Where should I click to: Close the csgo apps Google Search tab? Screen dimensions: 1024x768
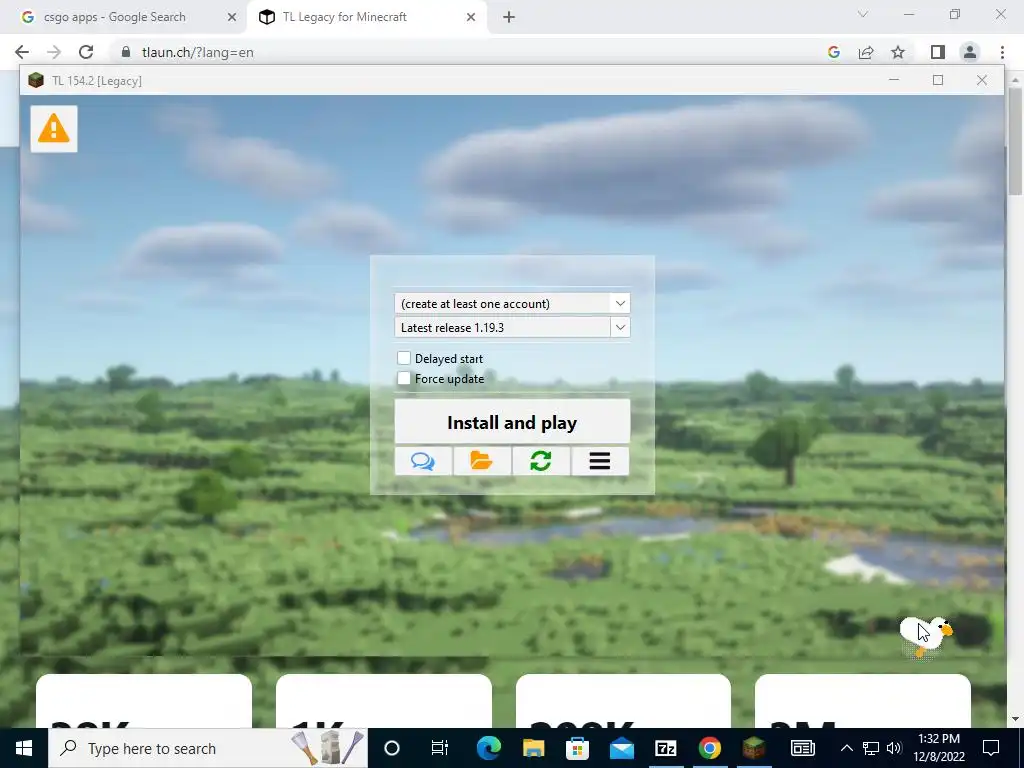click(x=232, y=17)
